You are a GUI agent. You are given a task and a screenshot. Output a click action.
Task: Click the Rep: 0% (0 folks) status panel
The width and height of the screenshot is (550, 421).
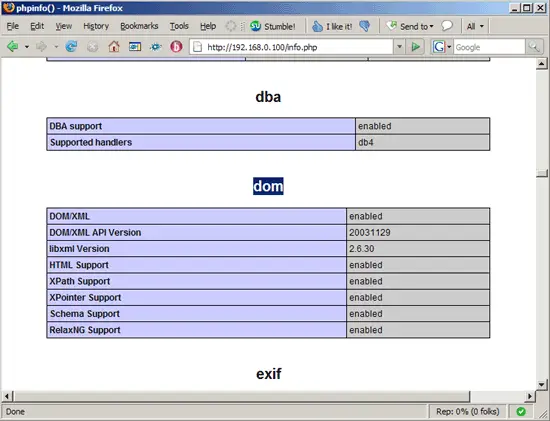468,411
